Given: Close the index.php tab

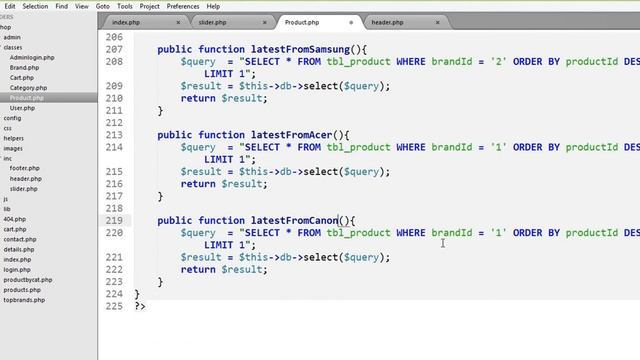Looking at the screenshot, I should (x=178, y=22).
